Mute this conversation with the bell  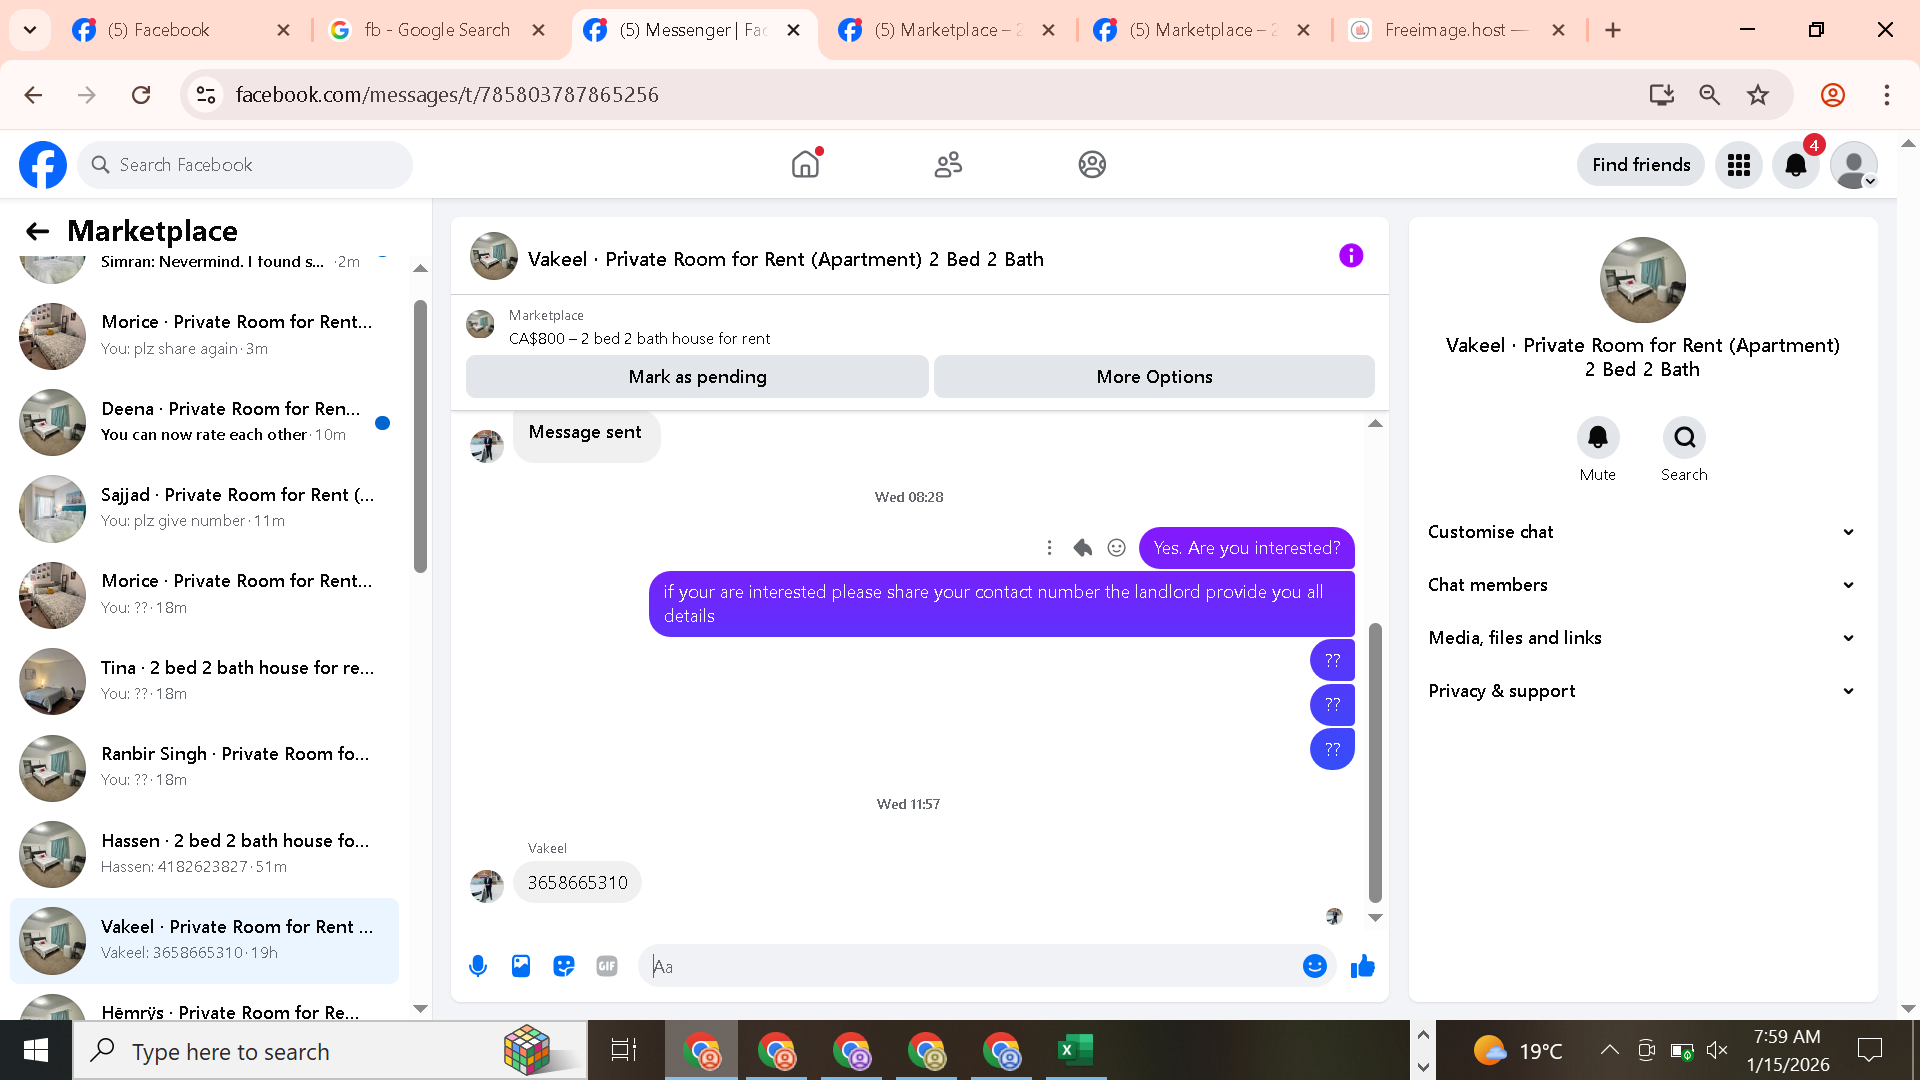[1597, 438]
